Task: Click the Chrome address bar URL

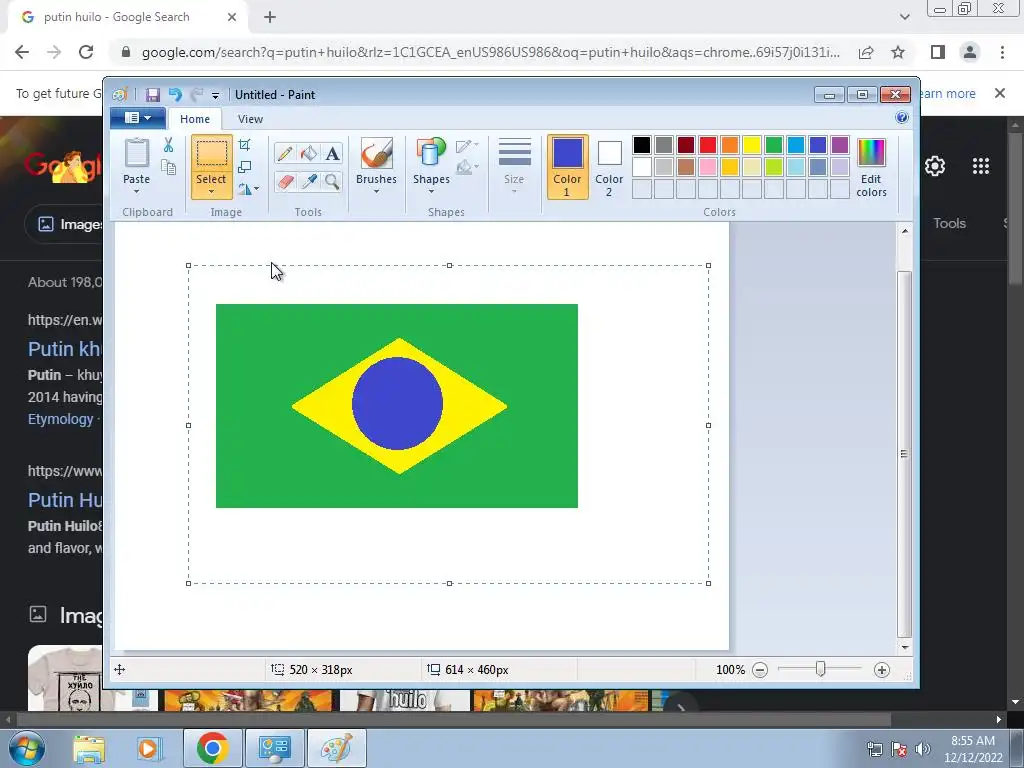Action: [490, 52]
